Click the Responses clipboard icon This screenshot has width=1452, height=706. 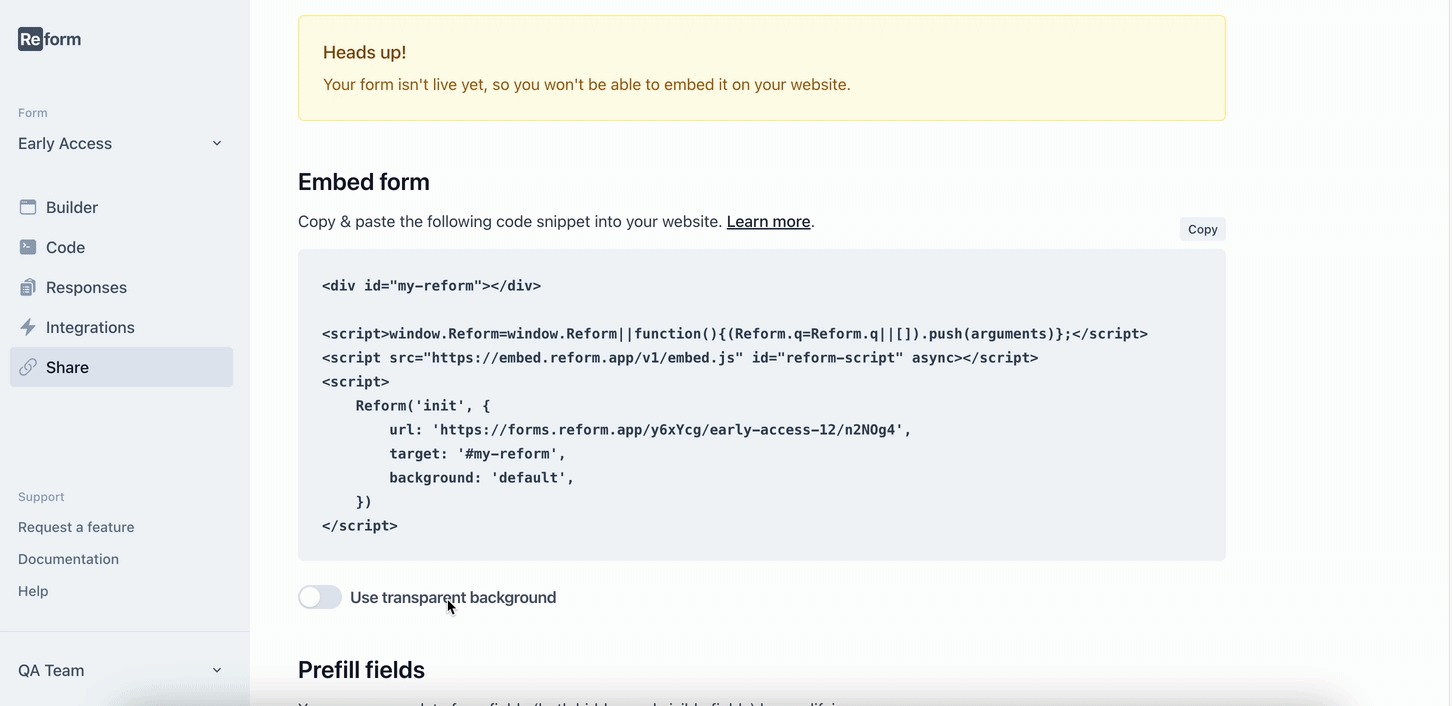tap(28, 287)
